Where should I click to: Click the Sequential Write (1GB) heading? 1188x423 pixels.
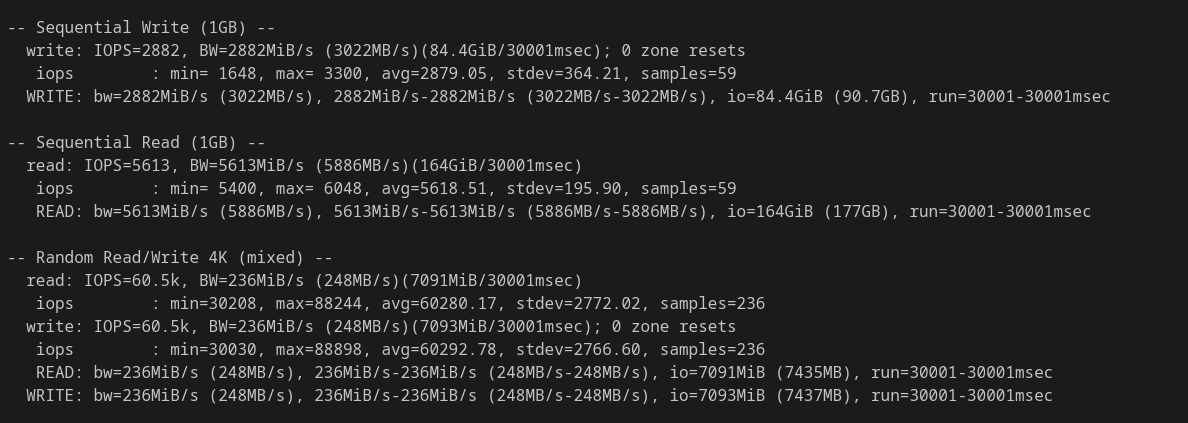[x=141, y=28]
